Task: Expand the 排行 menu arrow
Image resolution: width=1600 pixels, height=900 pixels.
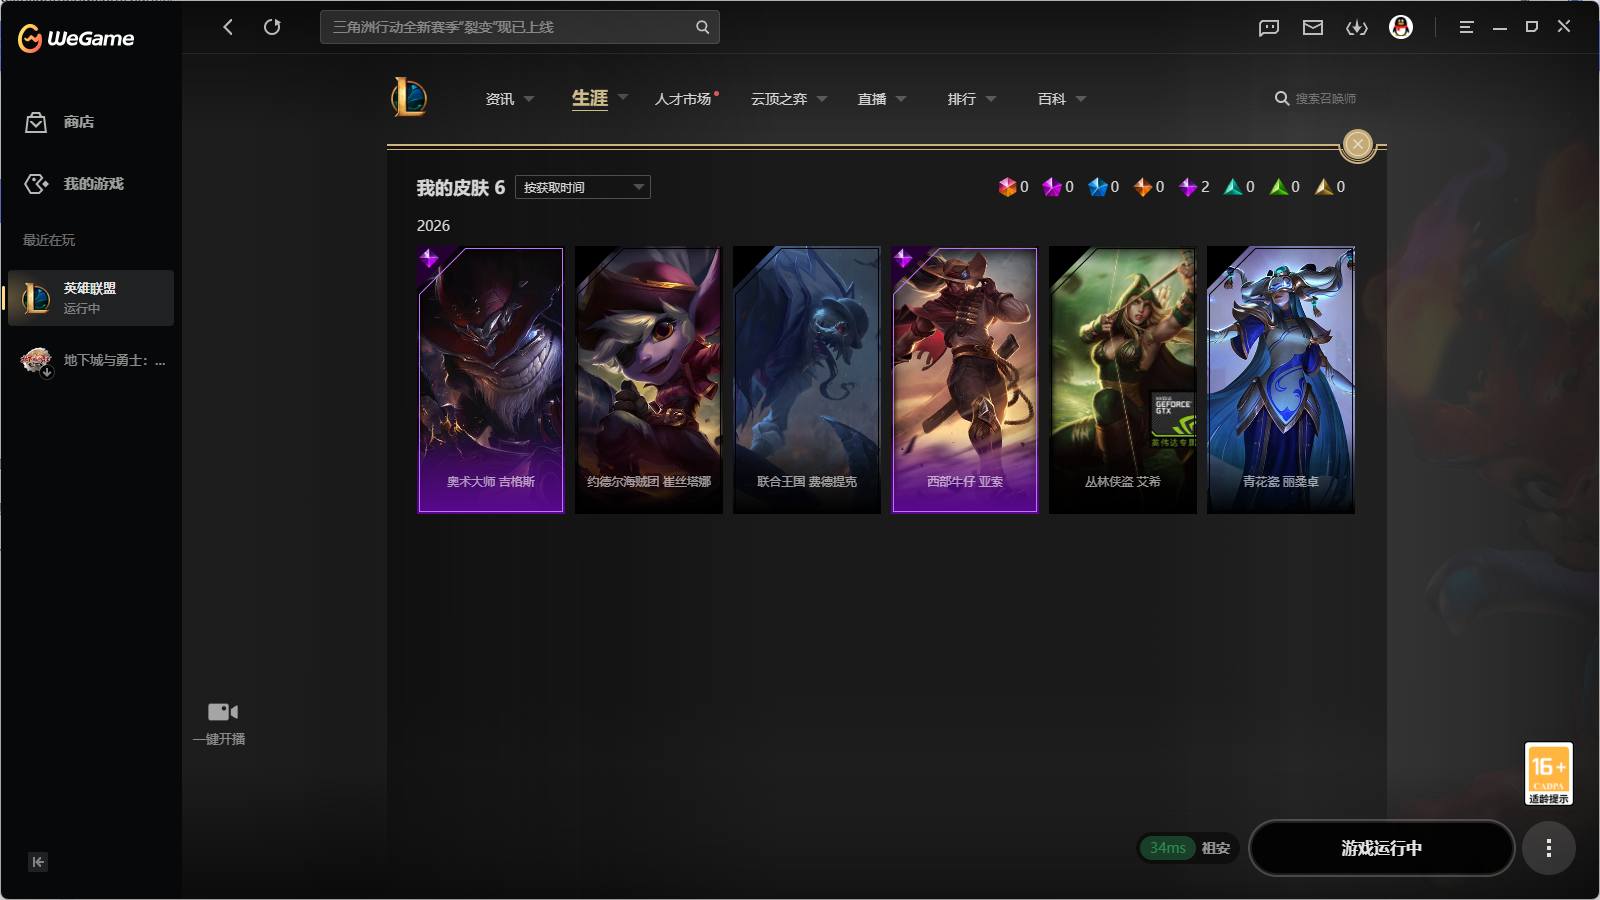Action: 991,99
